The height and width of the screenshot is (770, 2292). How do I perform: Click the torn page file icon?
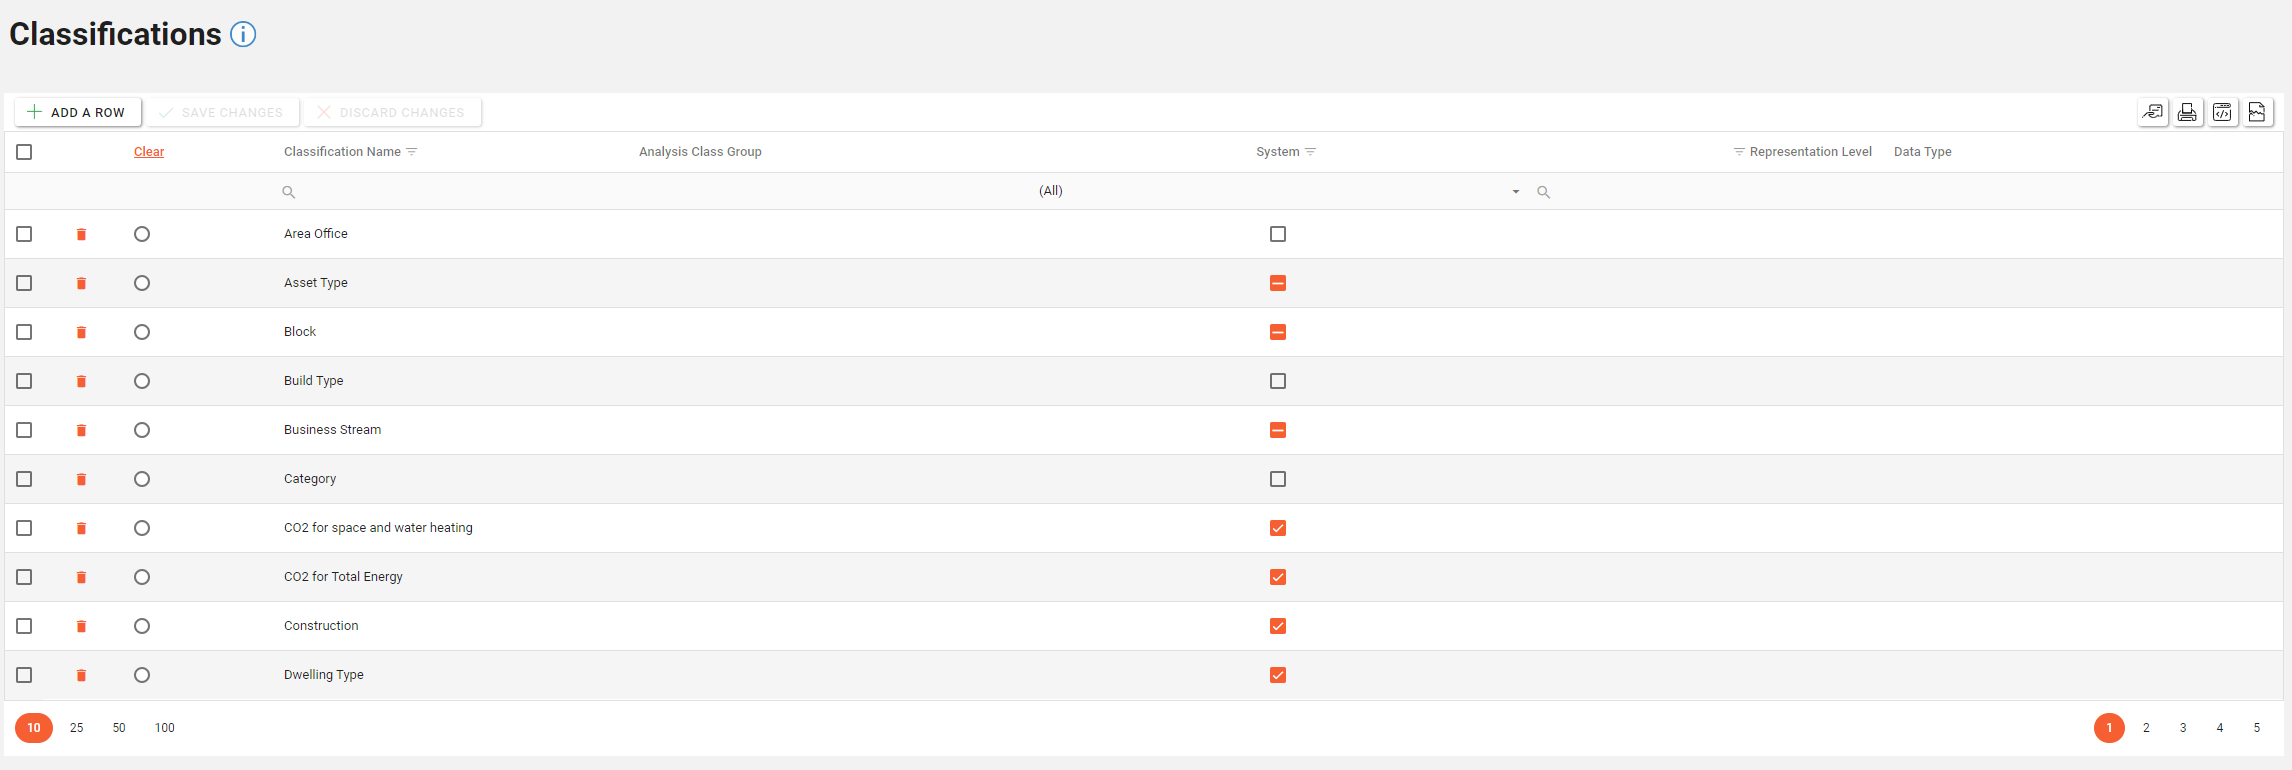tap(2257, 112)
